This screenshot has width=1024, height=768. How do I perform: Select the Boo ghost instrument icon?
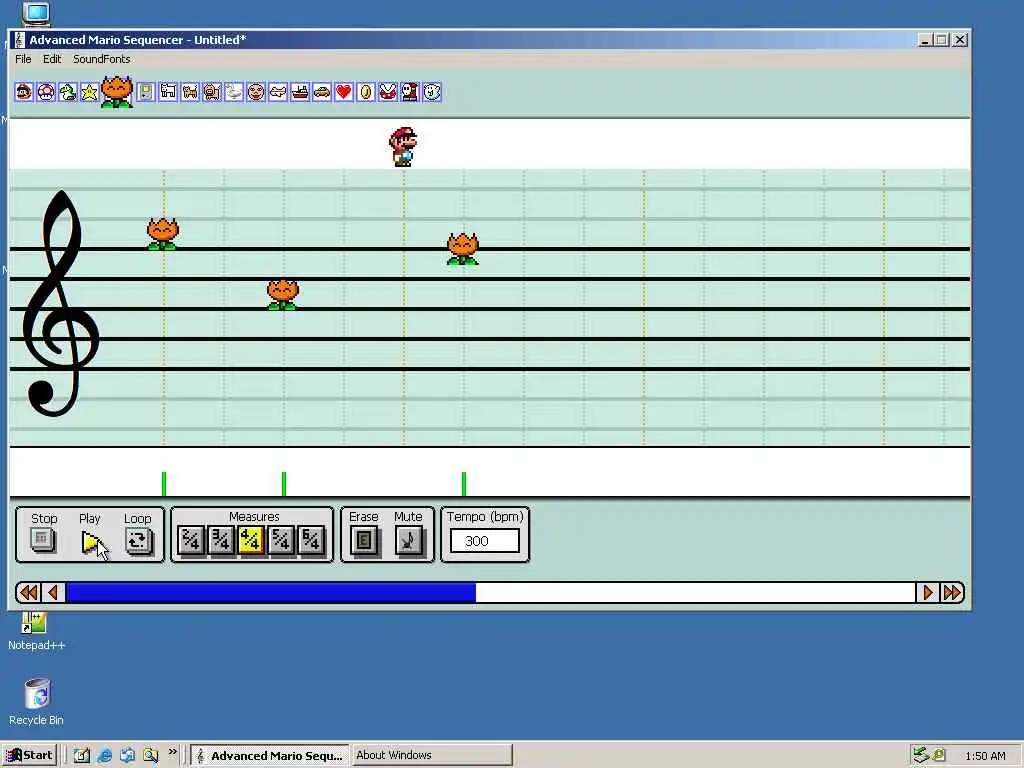click(x=432, y=92)
